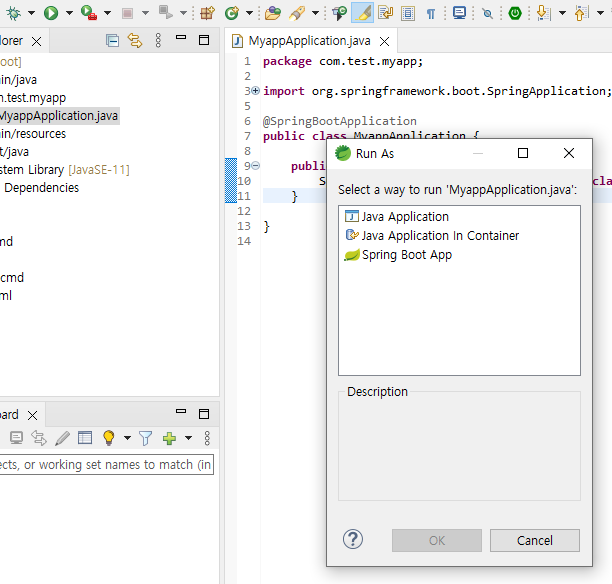
Task: Select the System Library JavaSE-11 node
Action: [x=64, y=170]
